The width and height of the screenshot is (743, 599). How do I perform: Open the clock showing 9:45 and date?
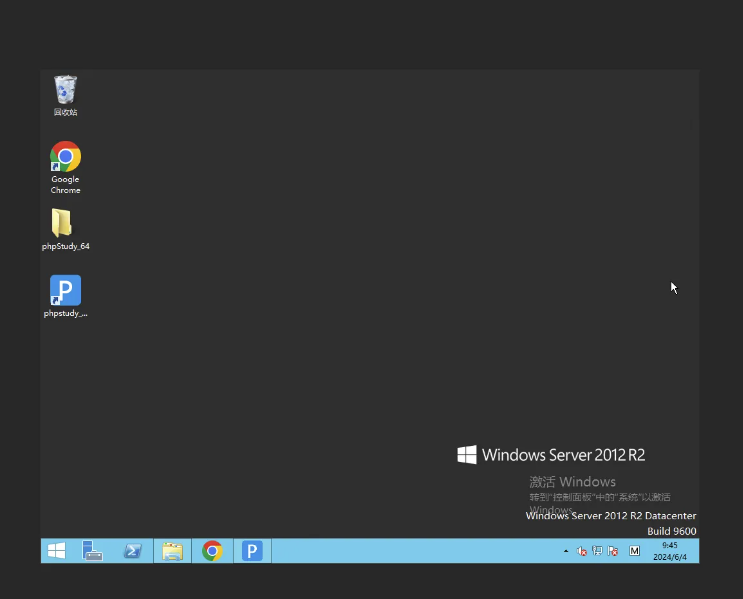click(669, 551)
